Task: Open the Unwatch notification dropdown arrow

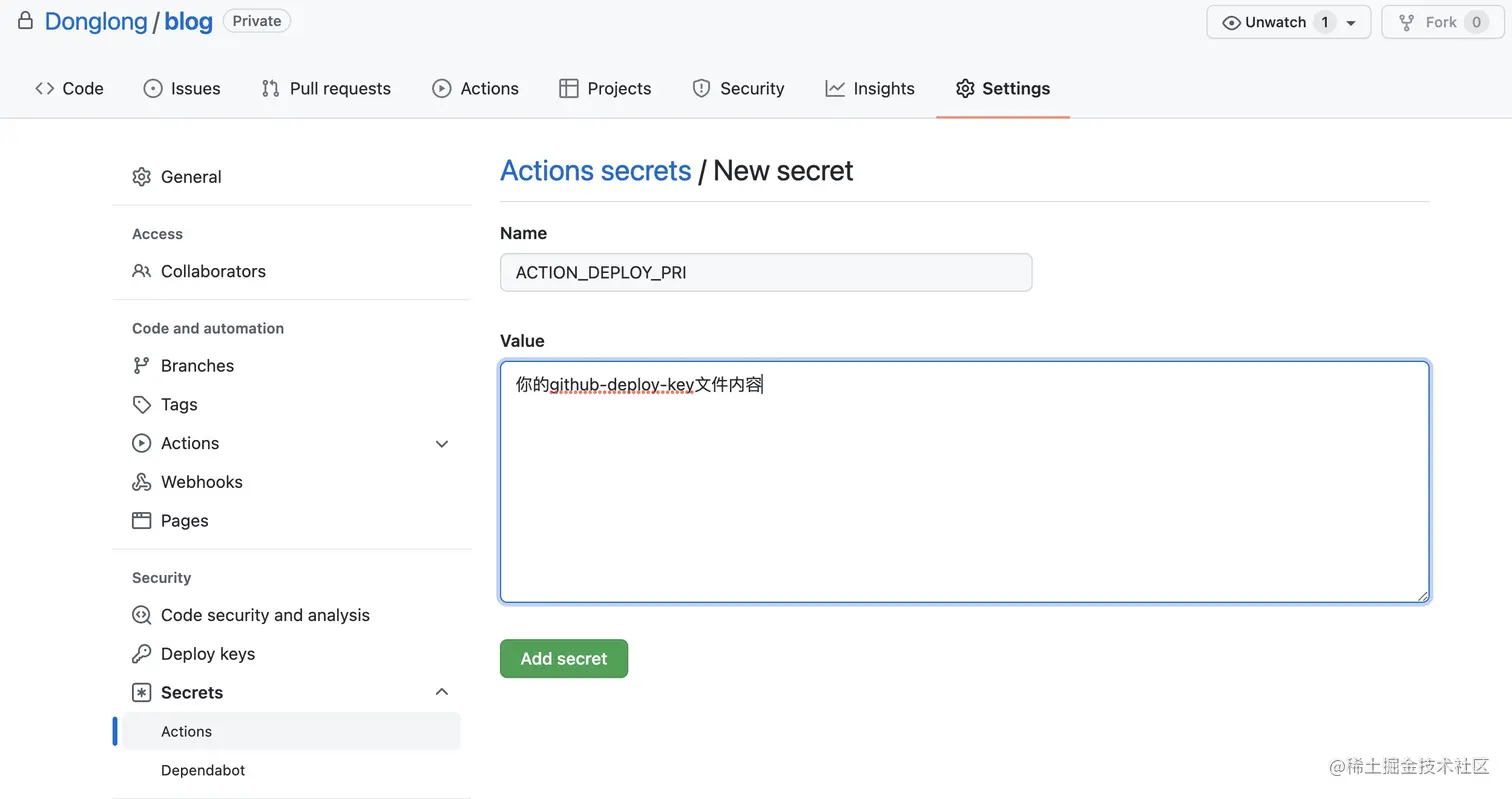Action: (1352, 21)
